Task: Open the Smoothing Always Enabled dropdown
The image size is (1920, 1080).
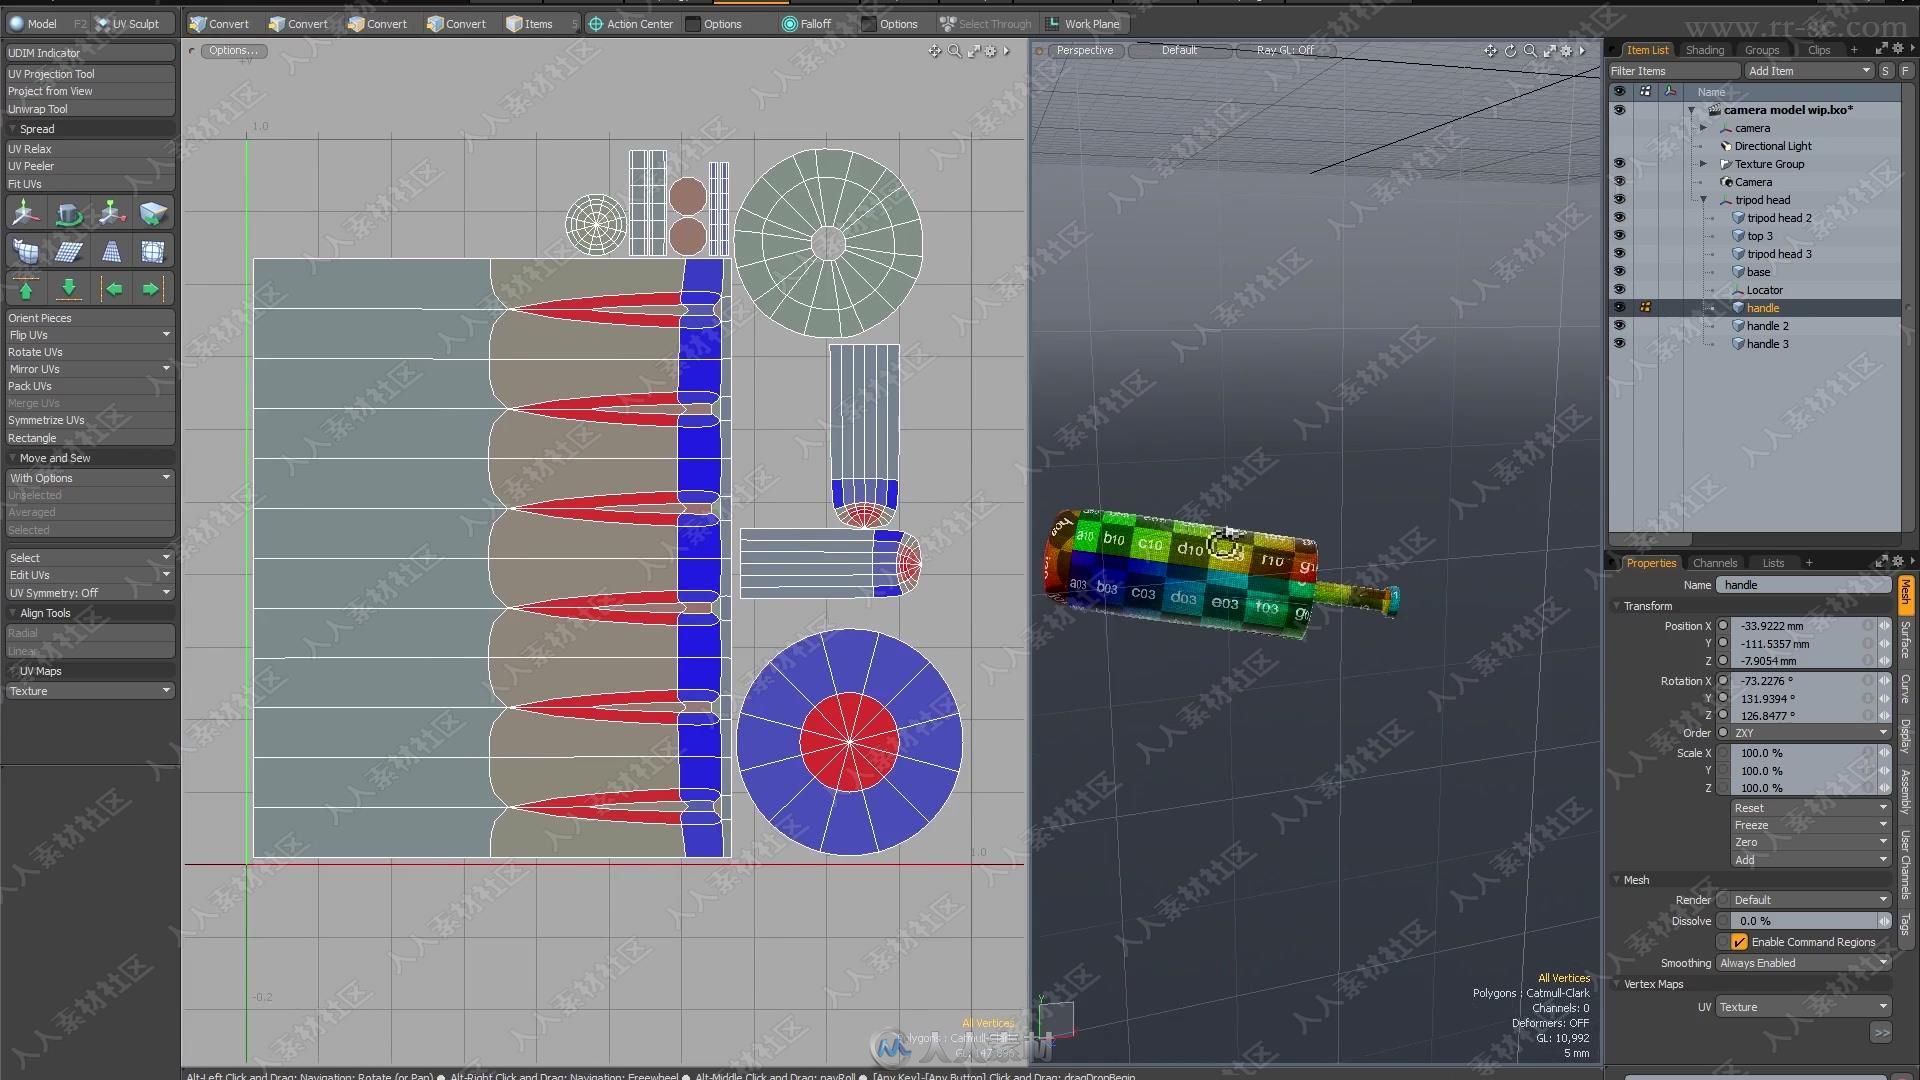Action: (1803, 963)
